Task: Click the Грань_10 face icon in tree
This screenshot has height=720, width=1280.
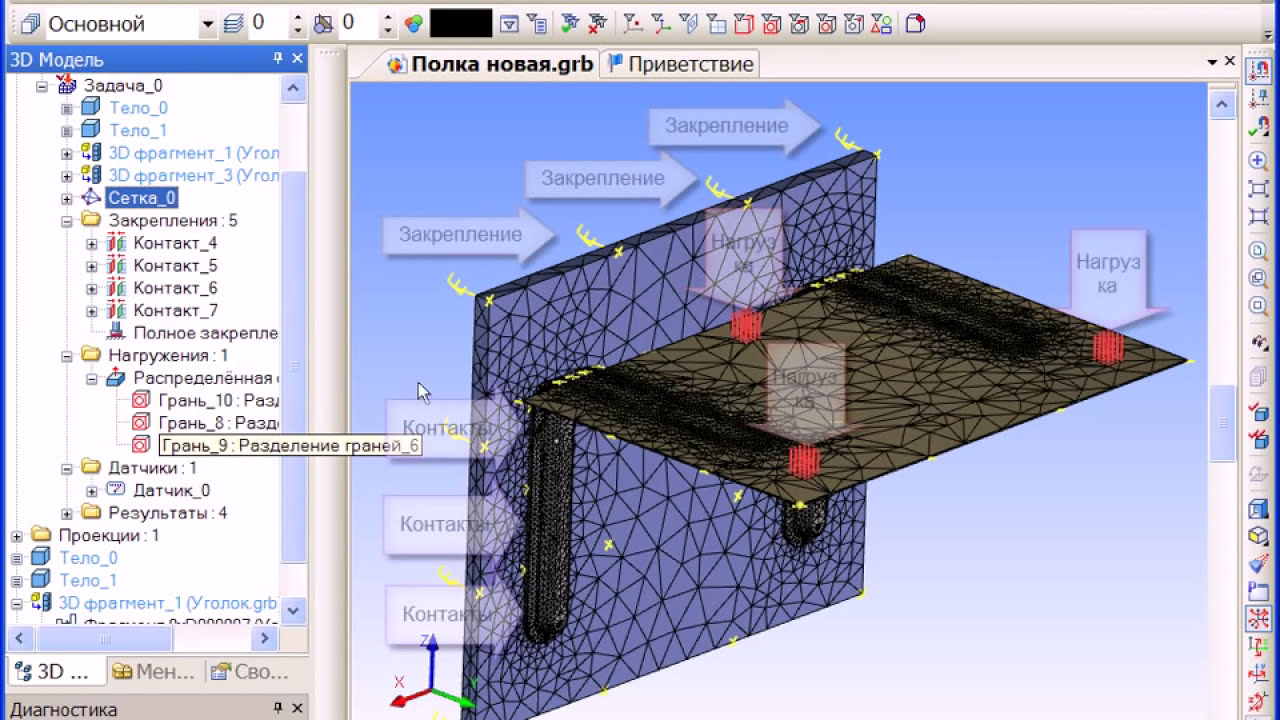Action: [x=141, y=400]
